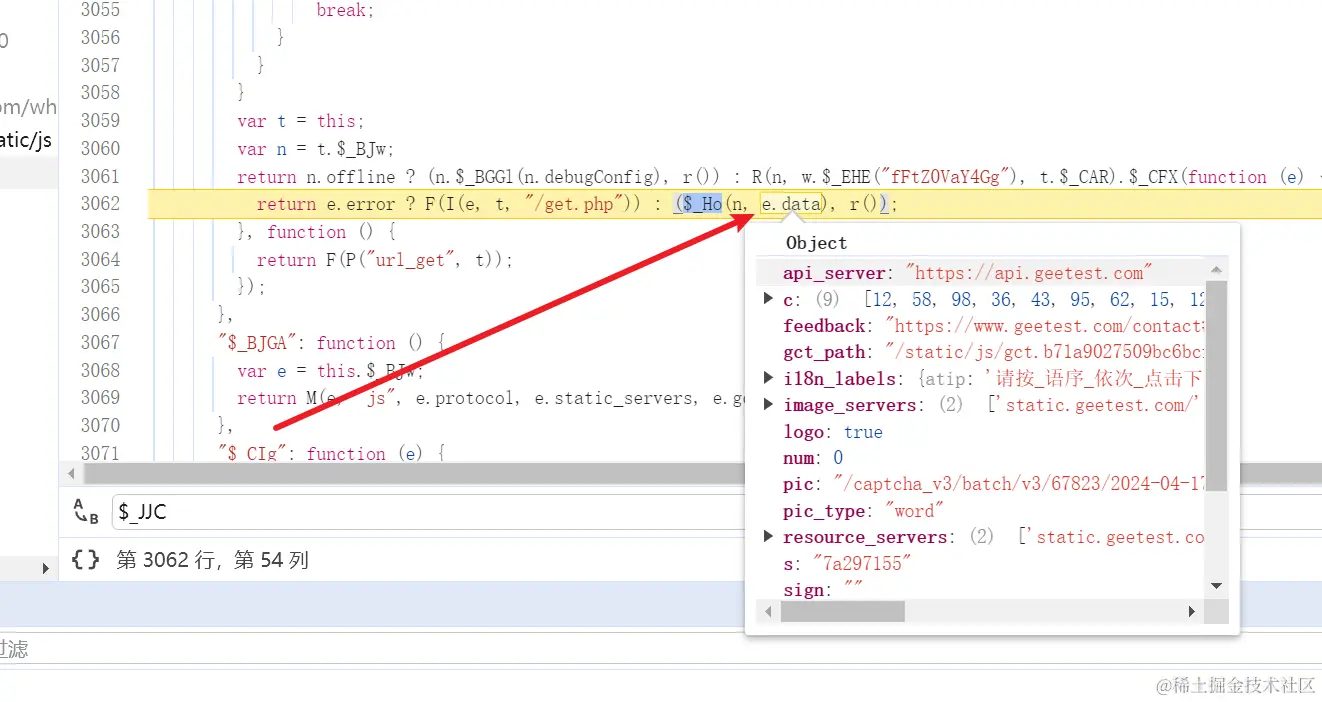1322x702 pixels.
Task: Click the pic_type "word" property
Action: [864, 511]
